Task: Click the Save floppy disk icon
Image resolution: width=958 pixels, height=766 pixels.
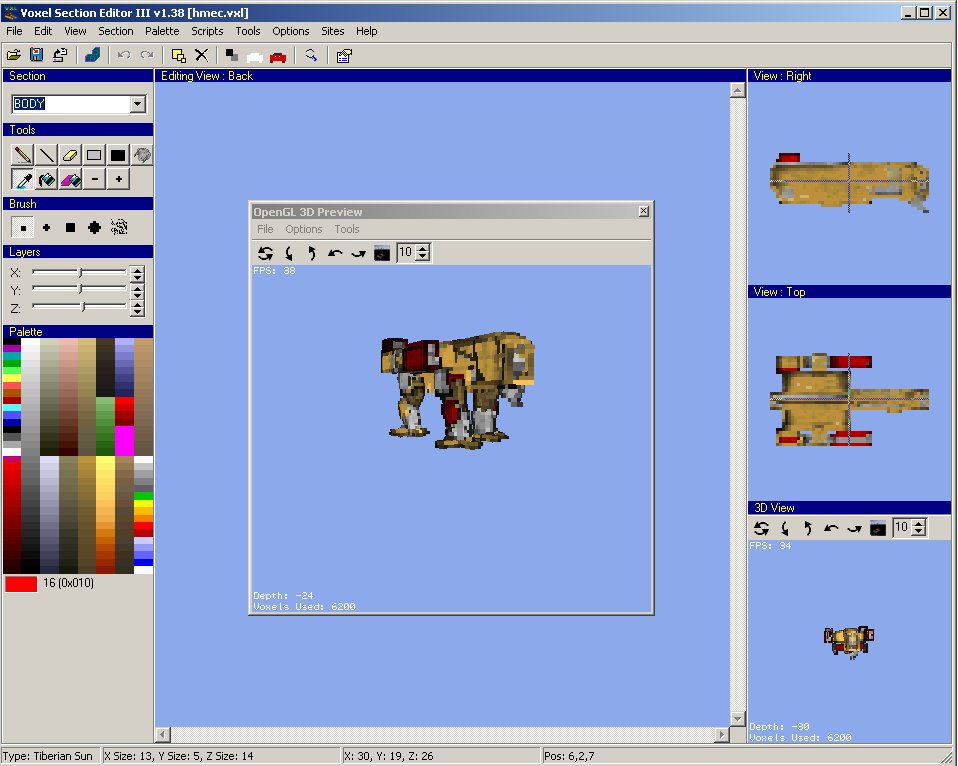Action: click(37, 56)
